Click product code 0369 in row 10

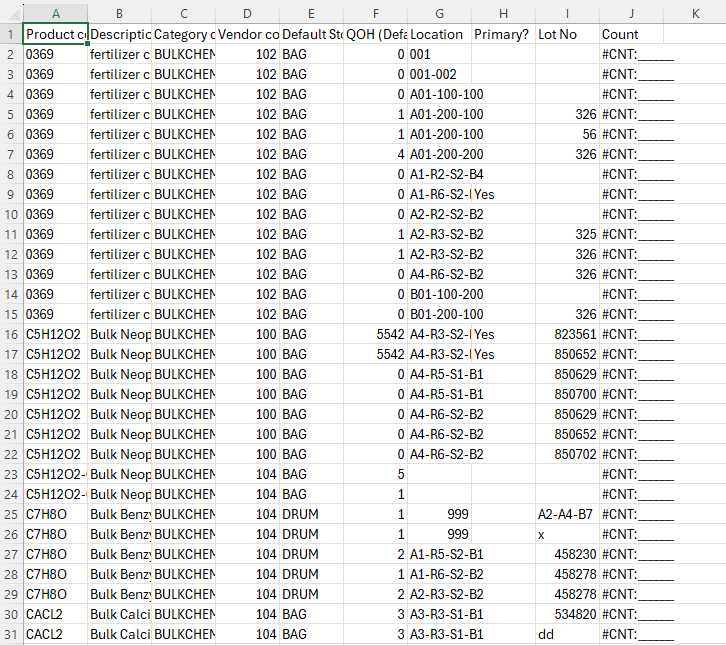tap(56, 214)
